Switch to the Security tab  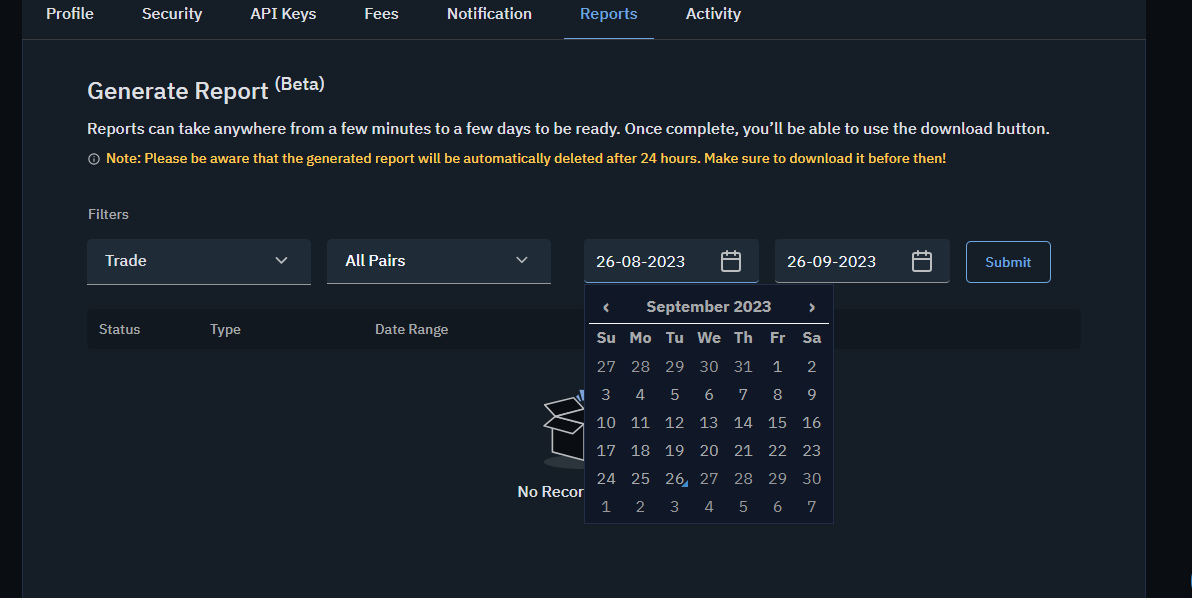(172, 14)
